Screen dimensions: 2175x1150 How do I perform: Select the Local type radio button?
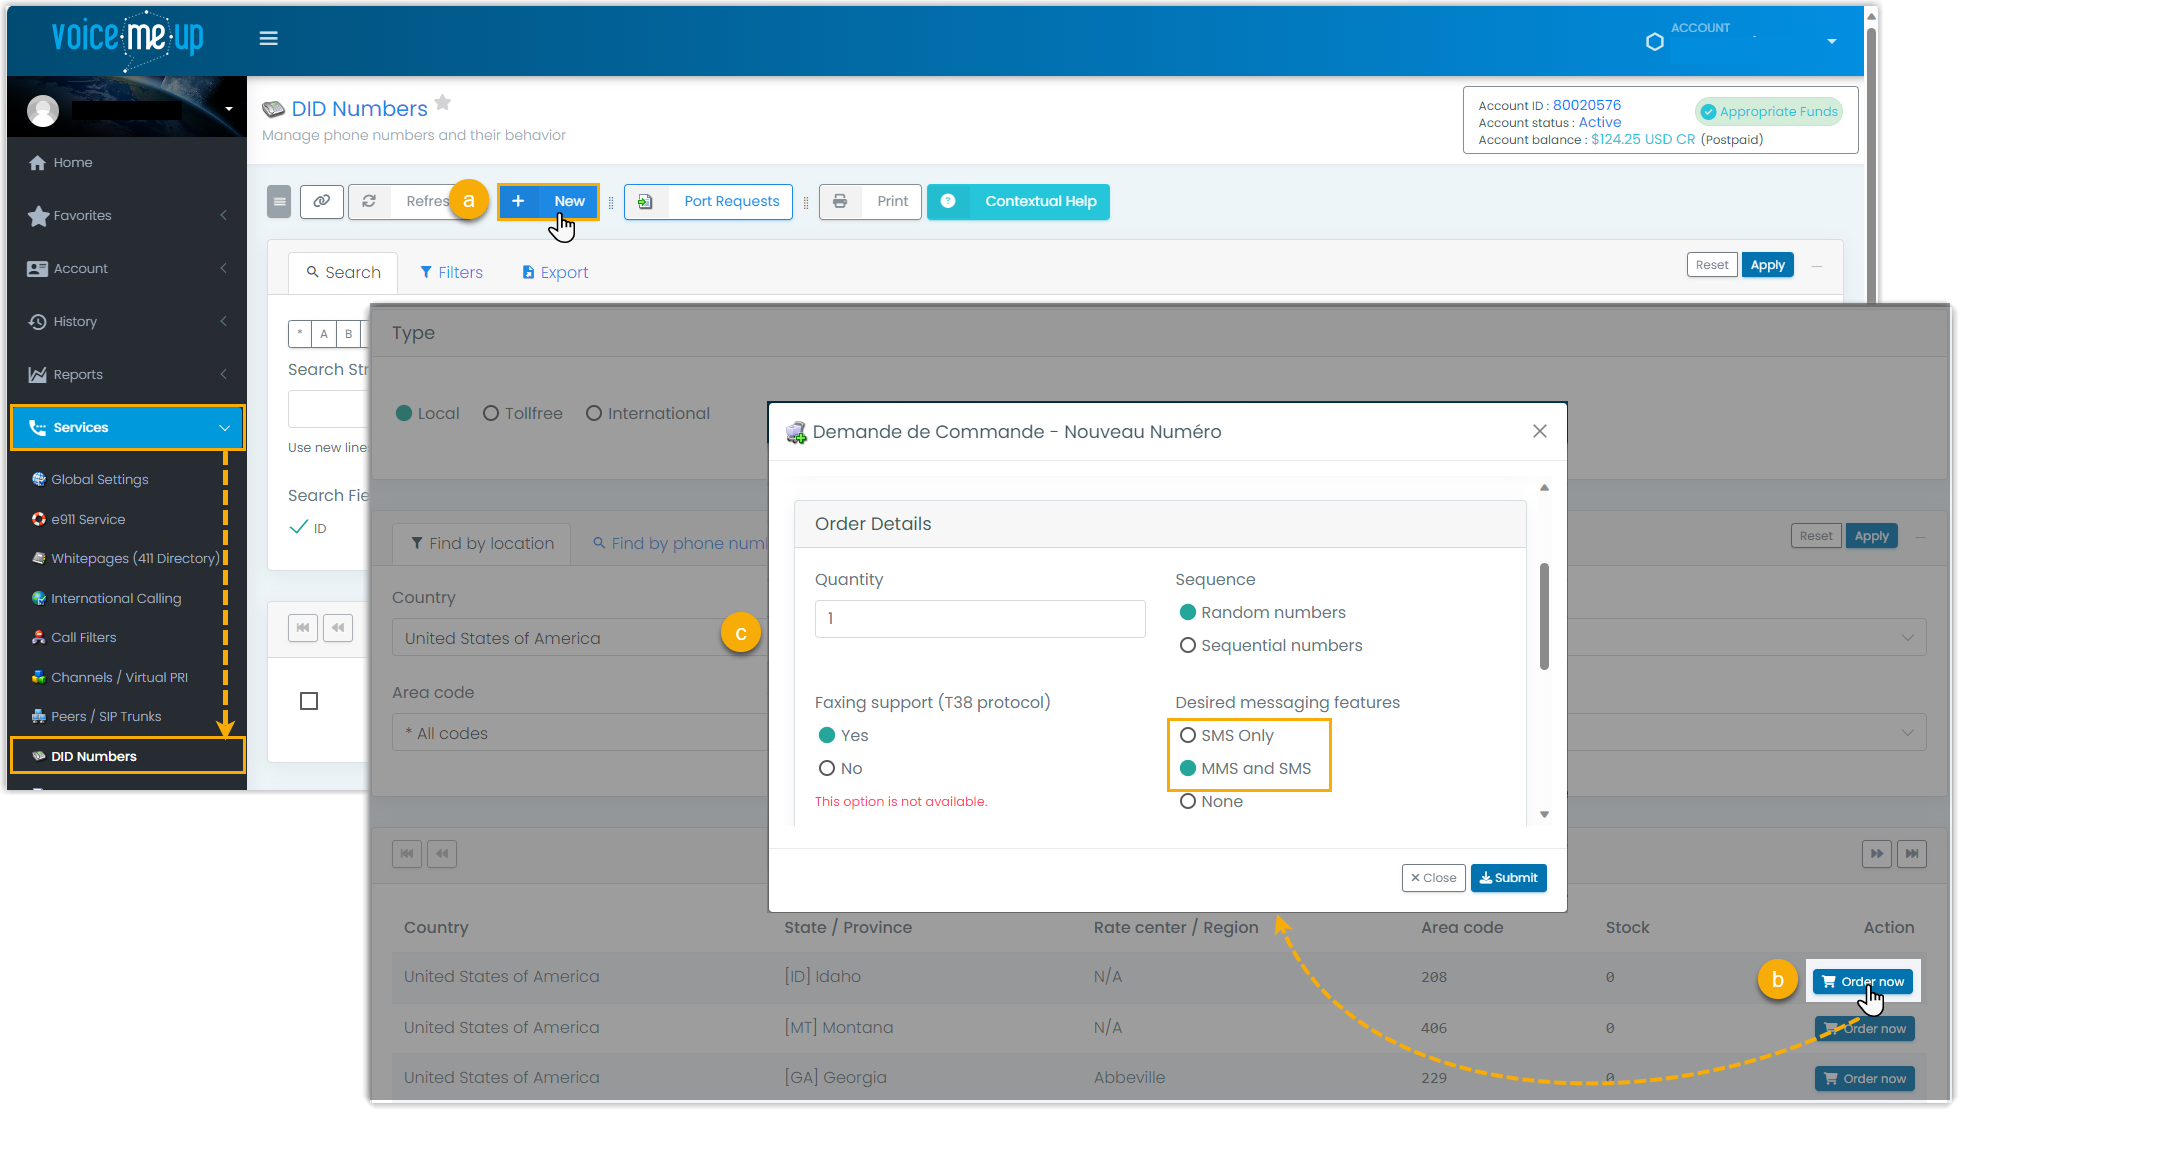click(x=404, y=413)
